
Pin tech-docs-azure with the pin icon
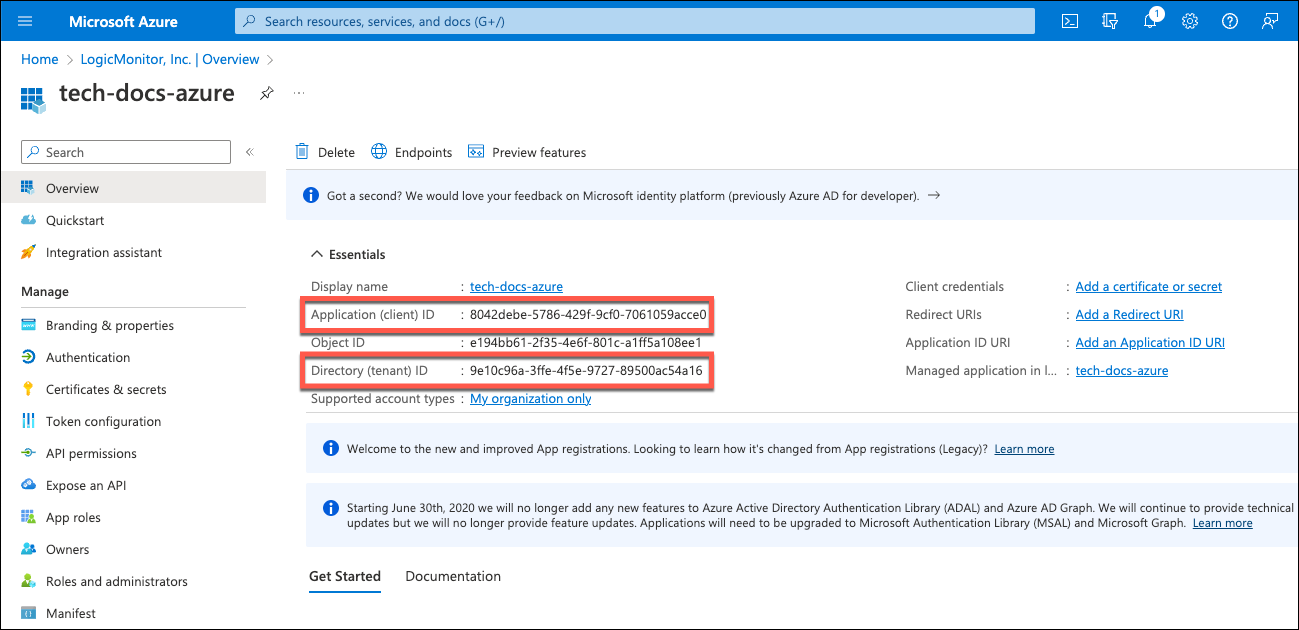tap(266, 93)
